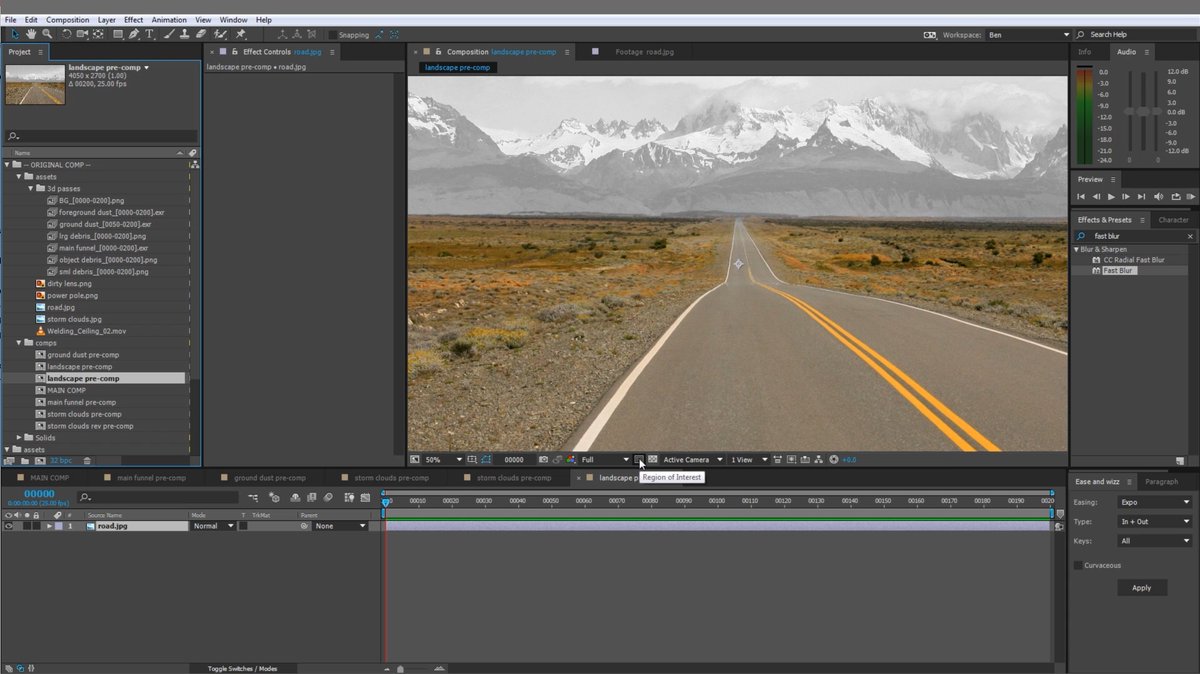Toggle the transparency grid in viewer
Viewport: 1200px width, 674px height.
[x=652, y=459]
